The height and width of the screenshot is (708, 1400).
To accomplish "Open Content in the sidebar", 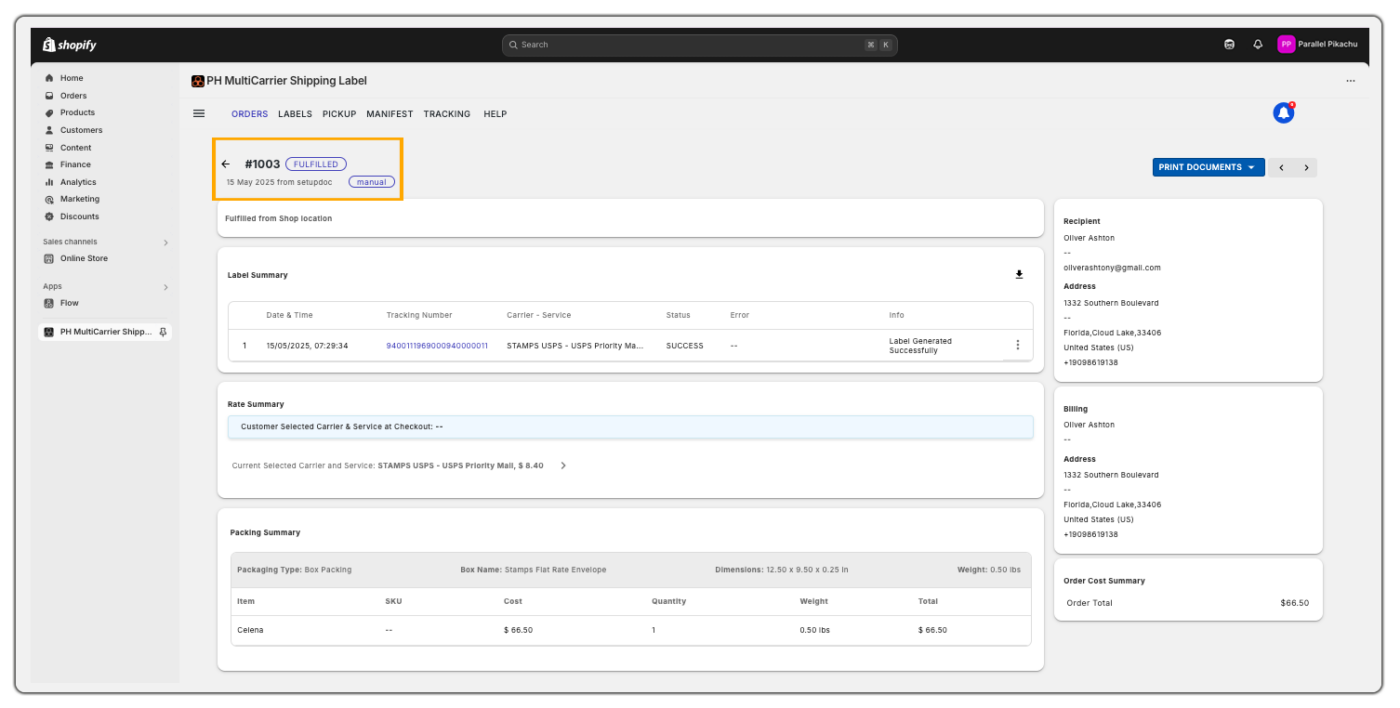I will tap(75, 148).
